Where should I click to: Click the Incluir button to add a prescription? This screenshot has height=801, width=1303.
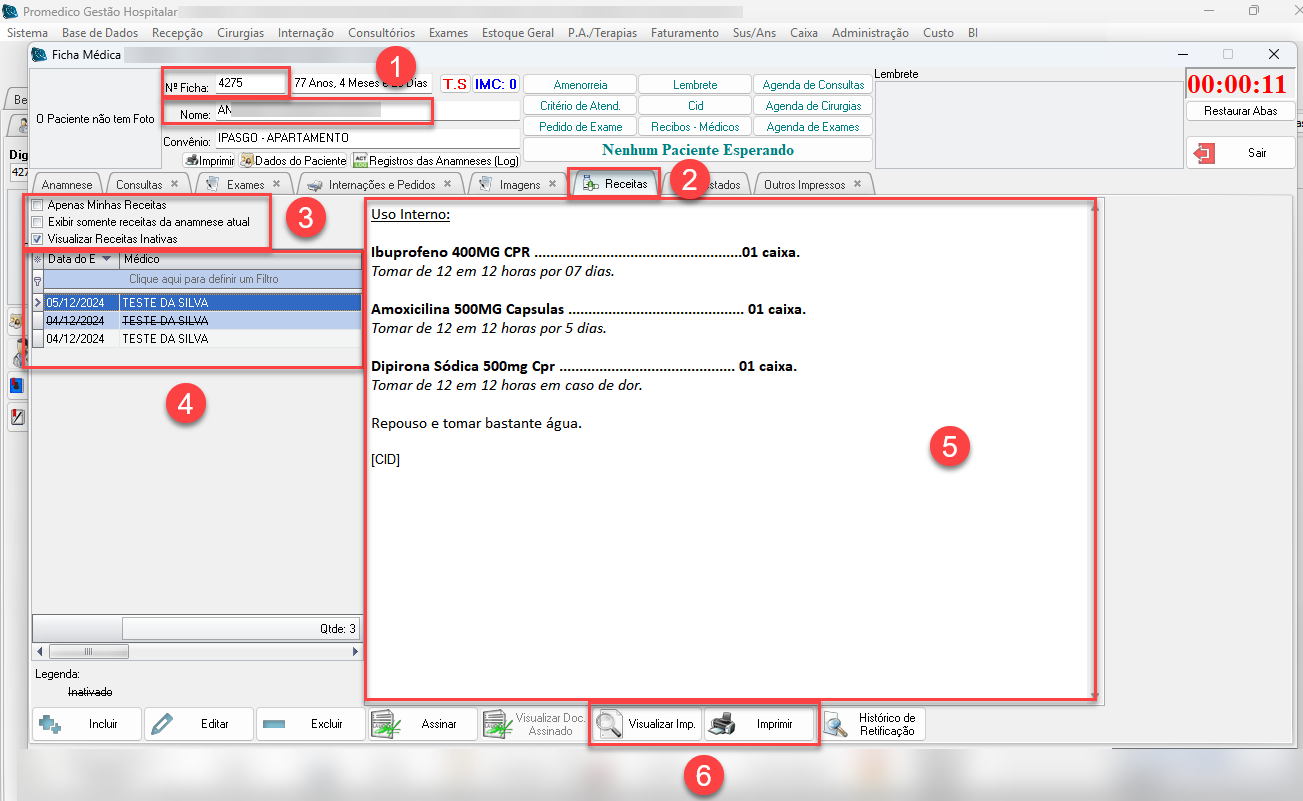(87, 724)
